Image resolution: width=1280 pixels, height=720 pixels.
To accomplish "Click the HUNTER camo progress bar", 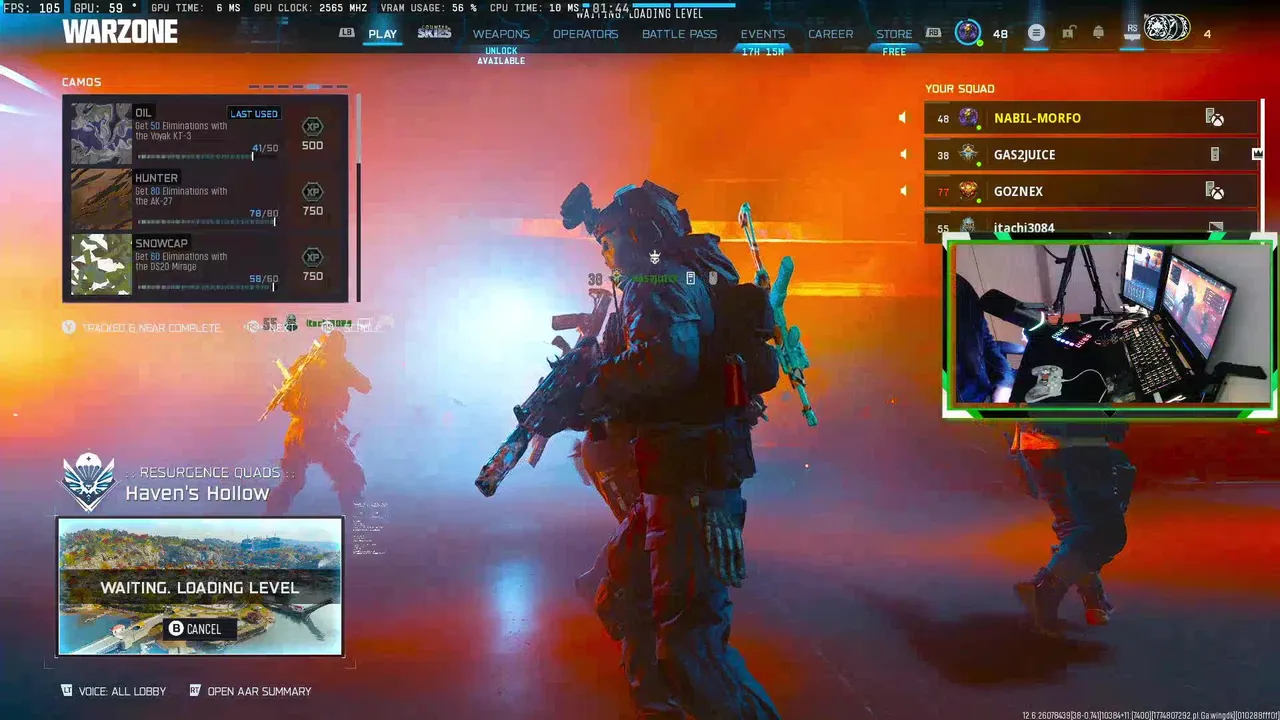I will (x=207, y=221).
